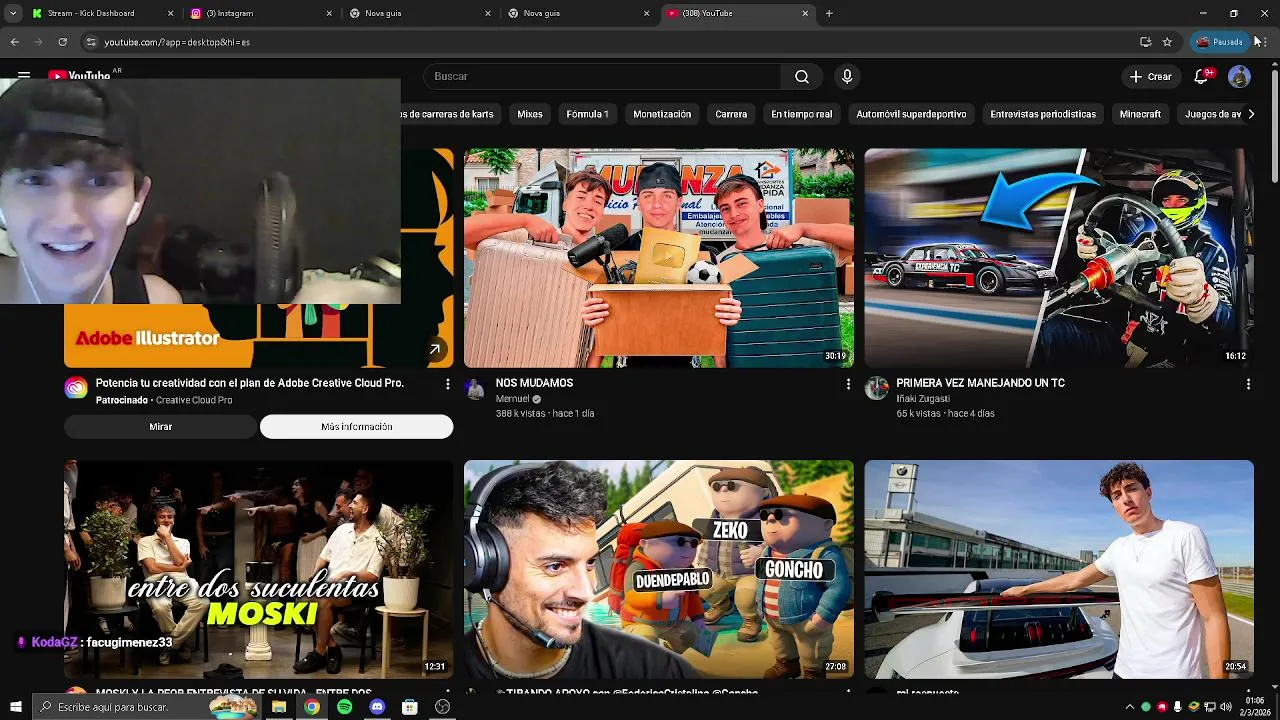Click the Iñaki Zugasti channel avatar
This screenshot has height=720, width=1280.
click(876, 388)
